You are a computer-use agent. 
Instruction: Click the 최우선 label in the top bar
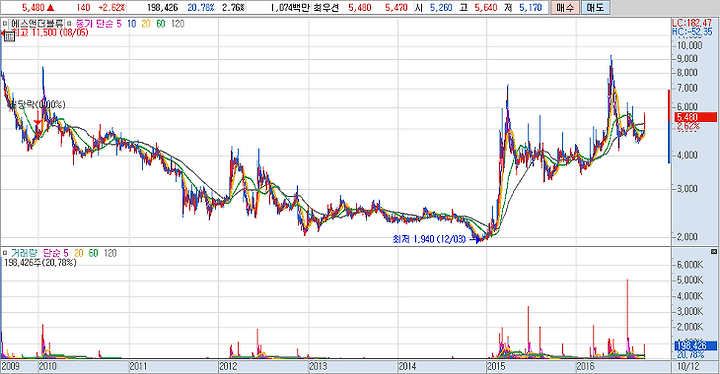click(326, 8)
